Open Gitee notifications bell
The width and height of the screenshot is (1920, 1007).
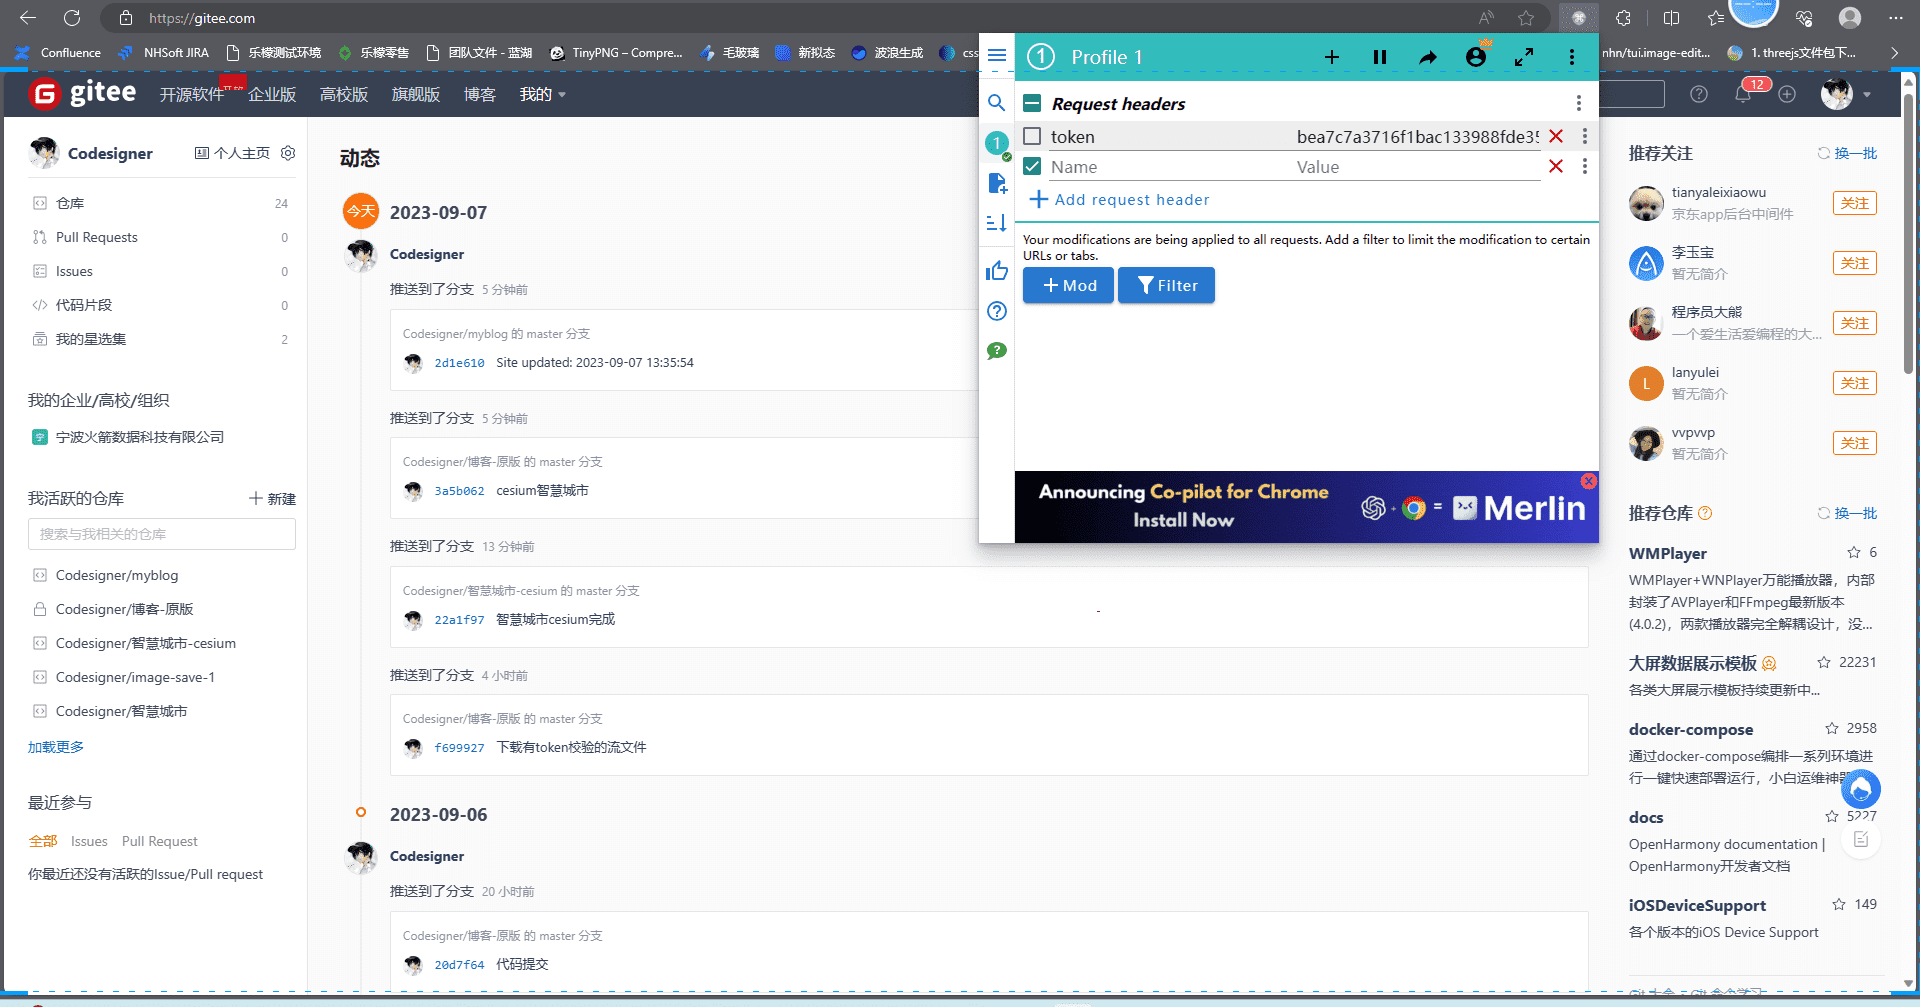(x=1743, y=94)
